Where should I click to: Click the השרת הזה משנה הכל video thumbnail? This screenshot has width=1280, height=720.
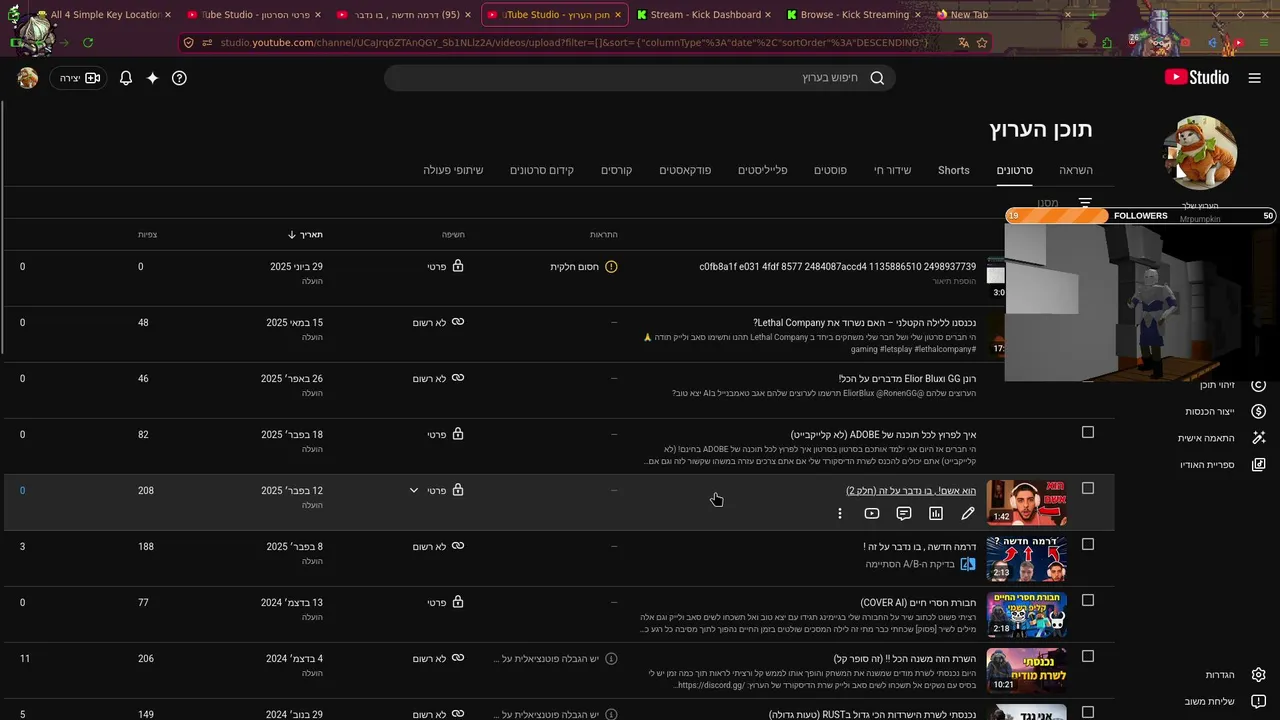(x=1027, y=670)
